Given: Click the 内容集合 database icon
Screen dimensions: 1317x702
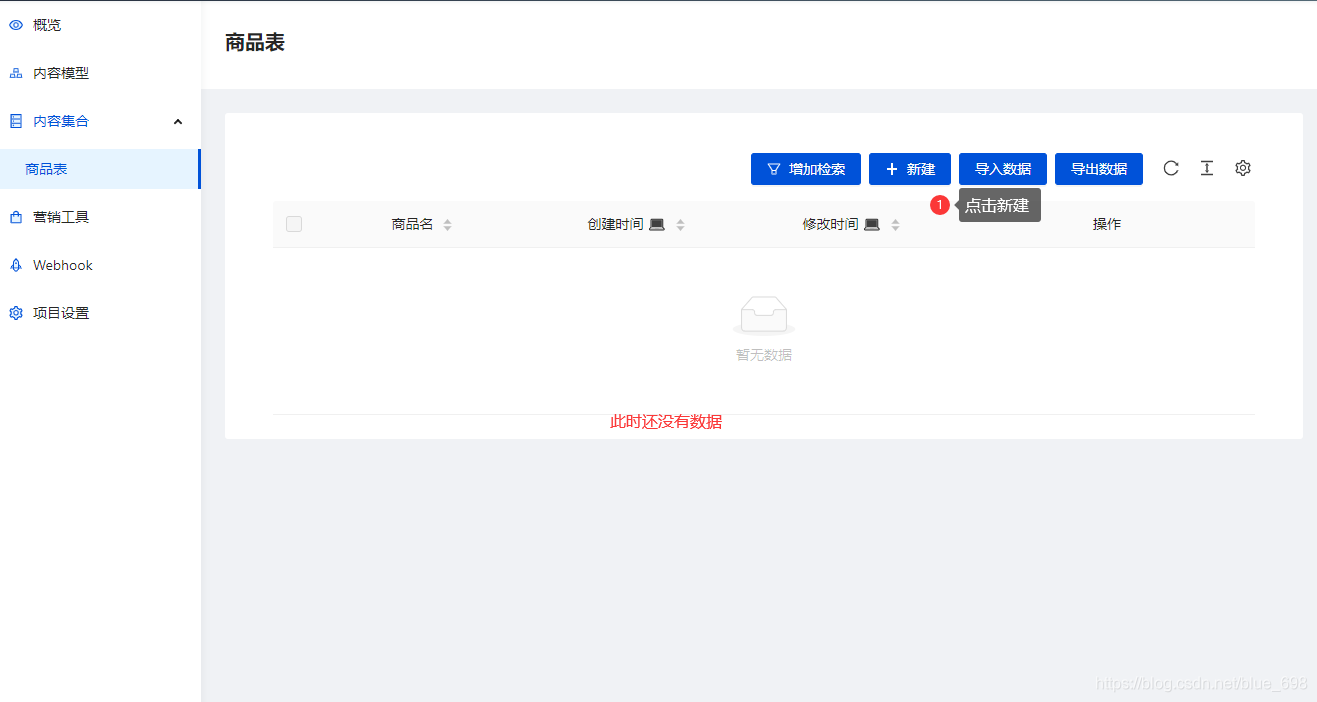Looking at the screenshot, I should tap(16, 121).
